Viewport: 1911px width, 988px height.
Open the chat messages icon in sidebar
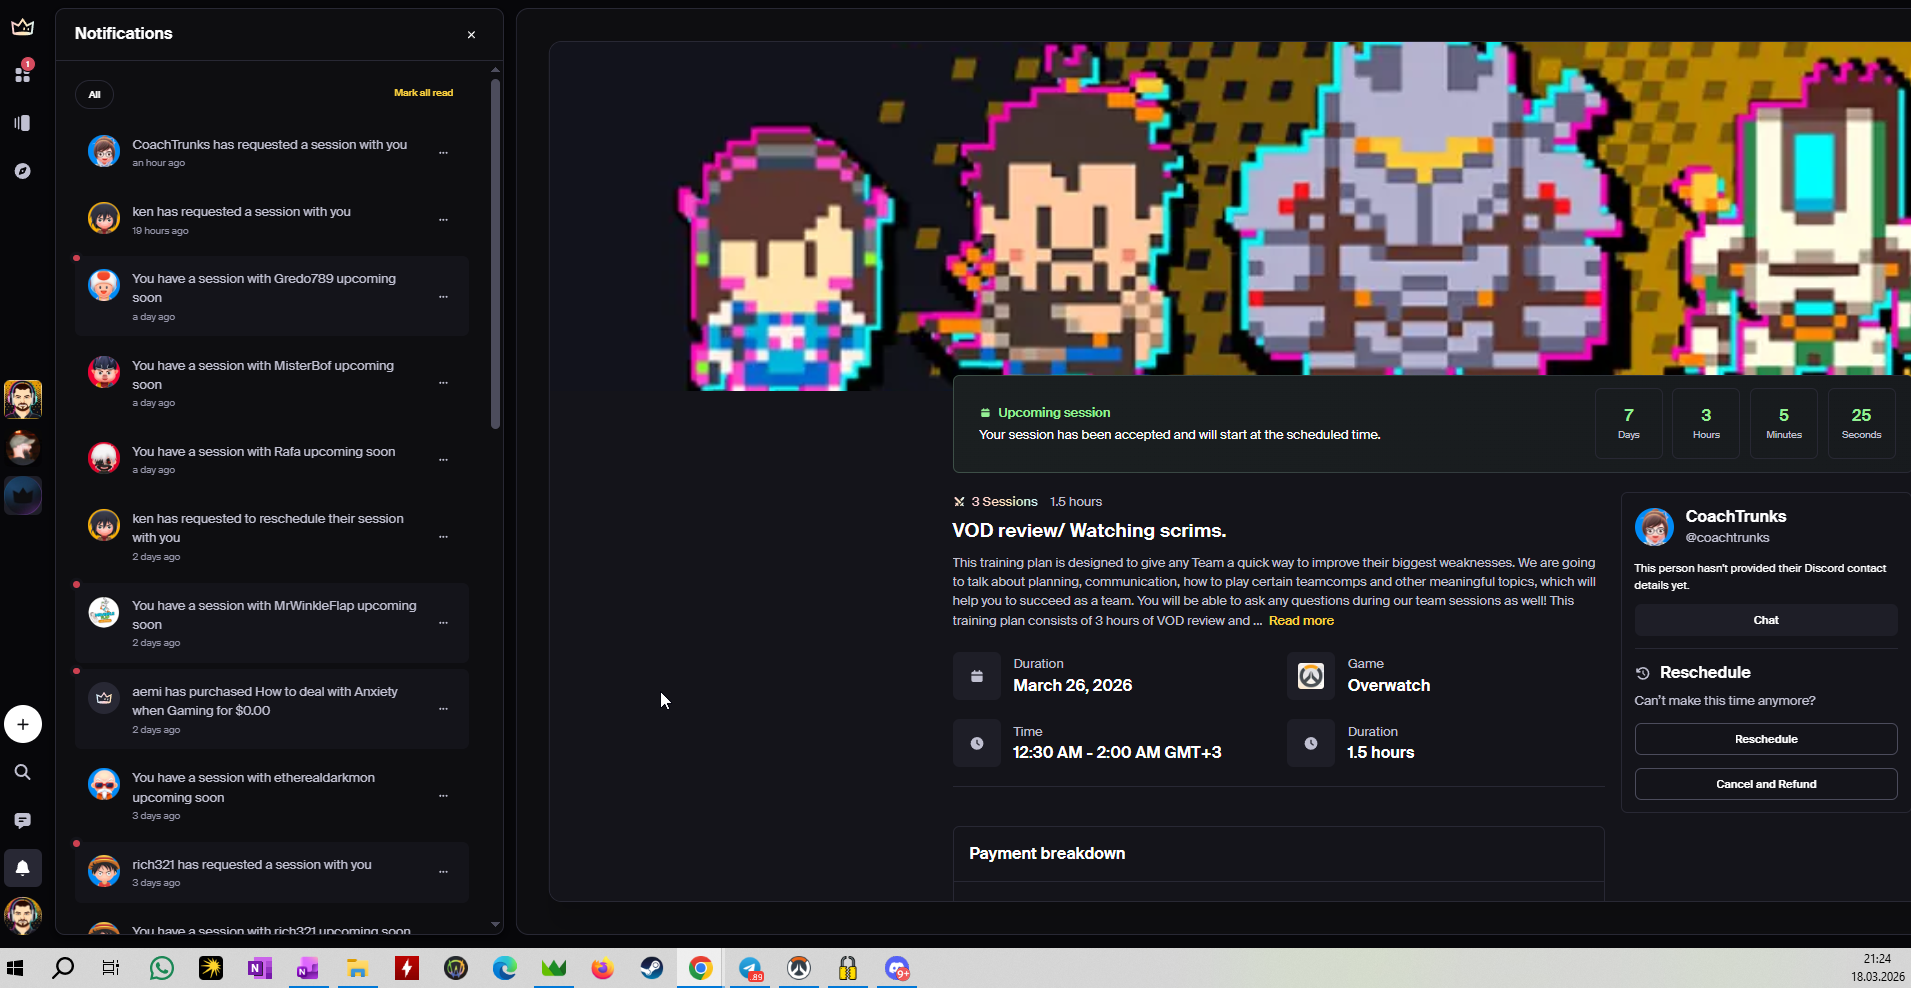(x=22, y=820)
